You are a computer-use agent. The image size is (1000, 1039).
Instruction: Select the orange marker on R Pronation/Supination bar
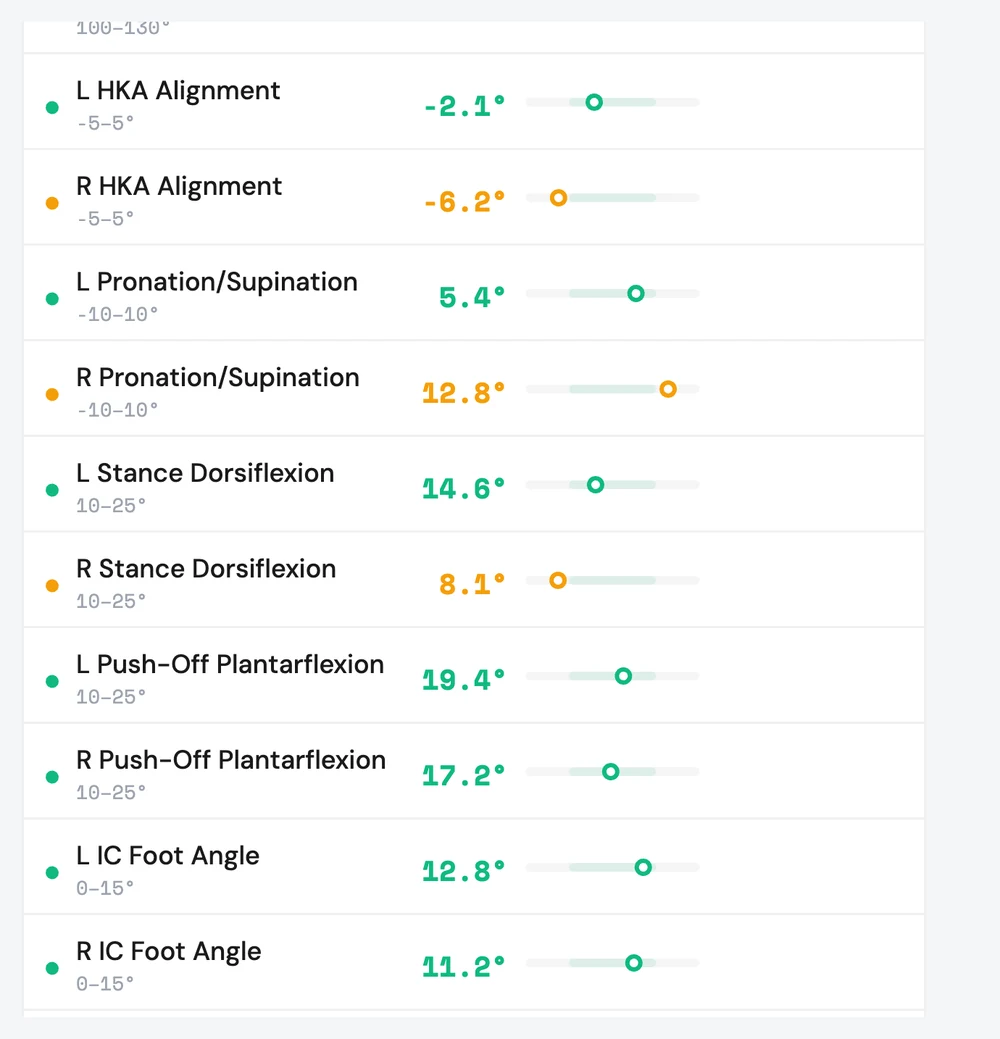click(x=668, y=389)
